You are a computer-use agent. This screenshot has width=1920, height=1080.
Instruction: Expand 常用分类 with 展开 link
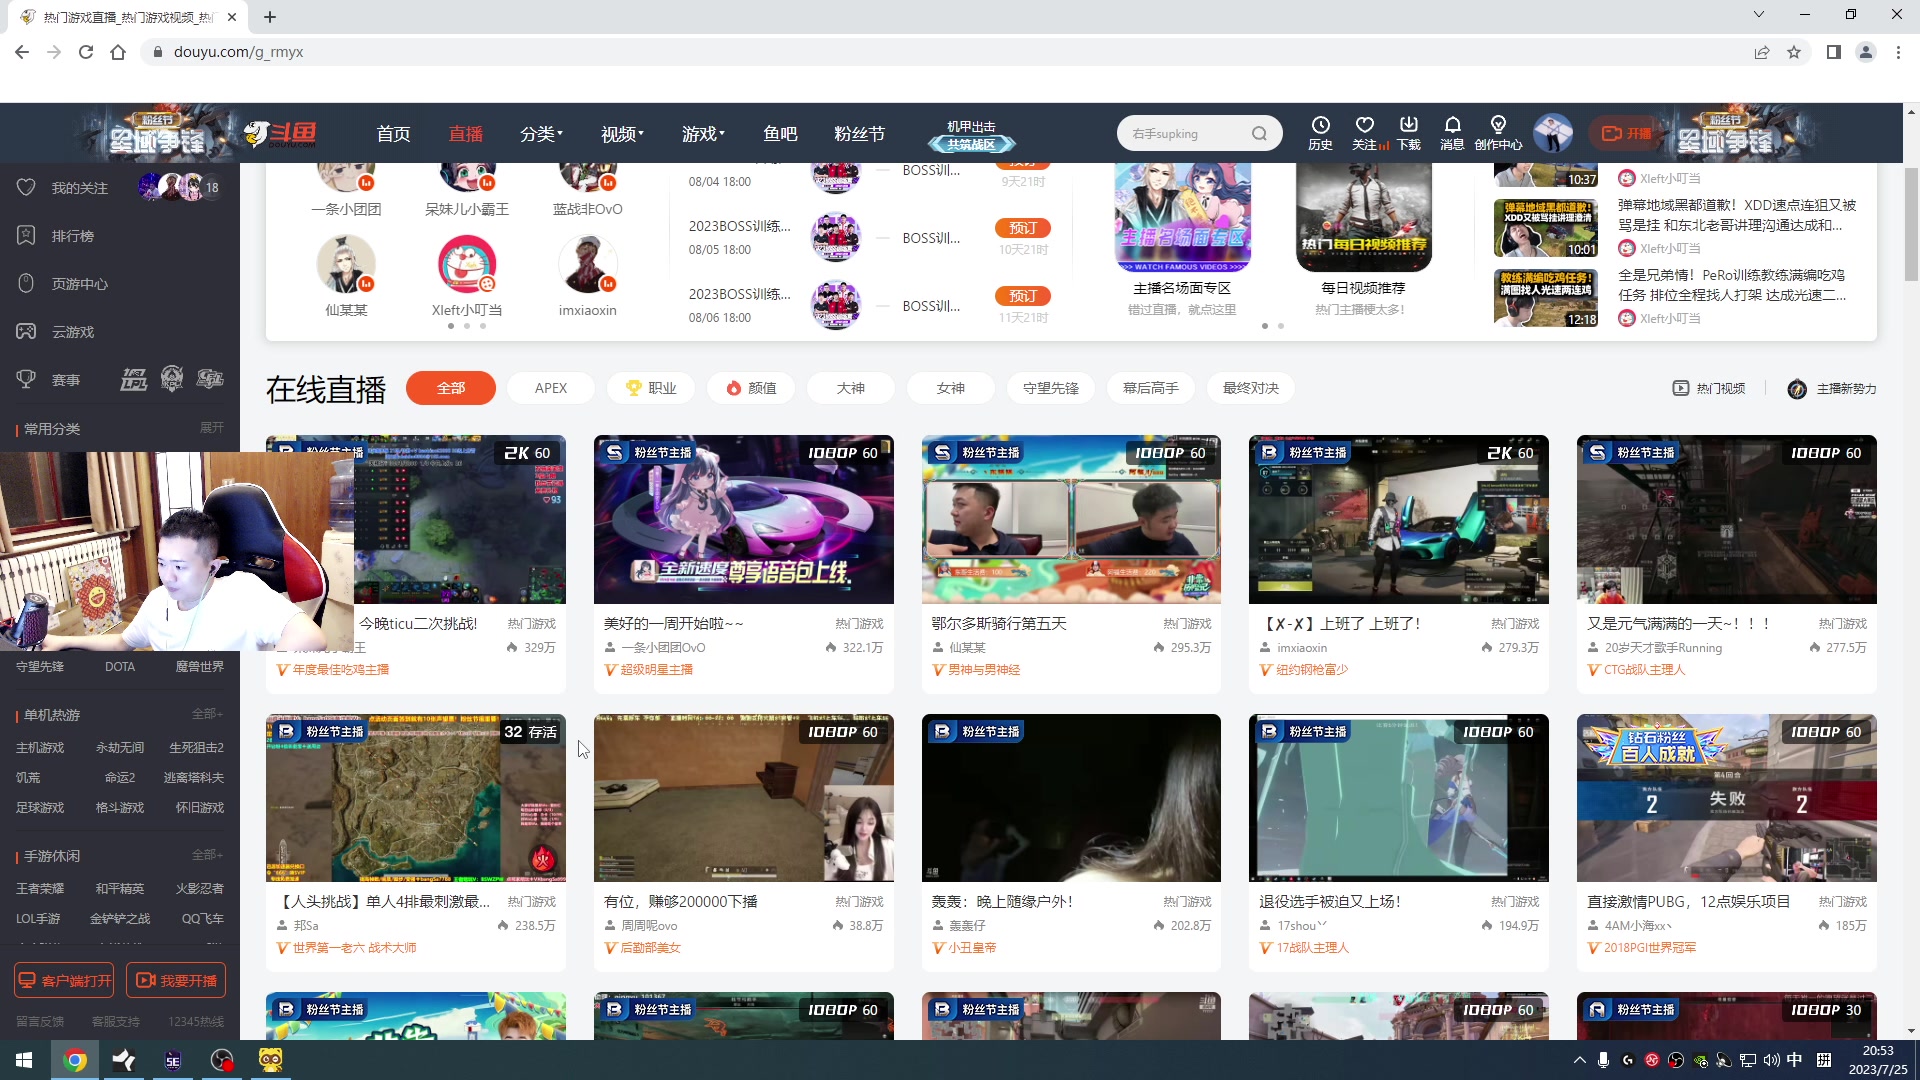pos(211,428)
